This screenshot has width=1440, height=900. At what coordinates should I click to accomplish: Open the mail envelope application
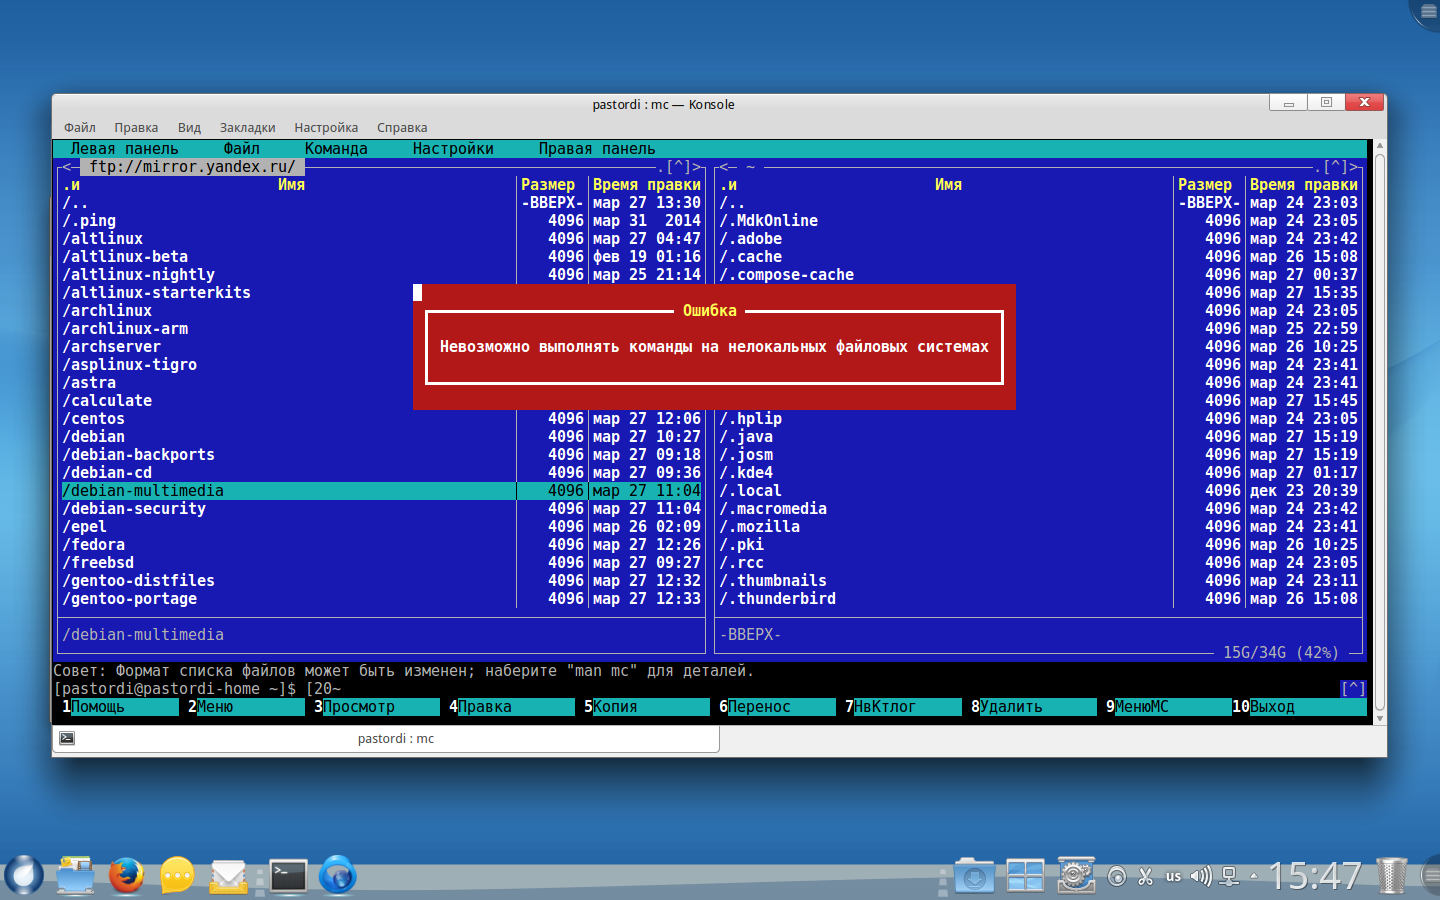pos(229,877)
